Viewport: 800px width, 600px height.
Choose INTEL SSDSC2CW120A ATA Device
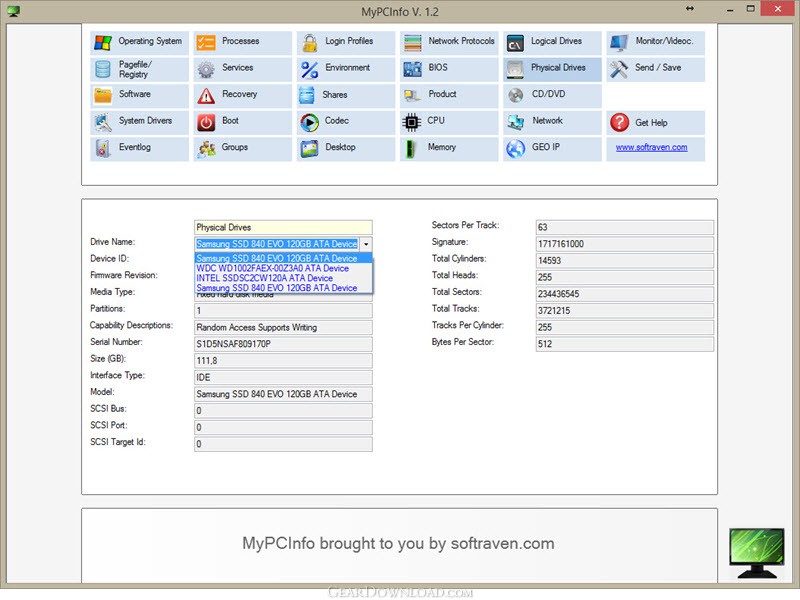tap(283, 278)
